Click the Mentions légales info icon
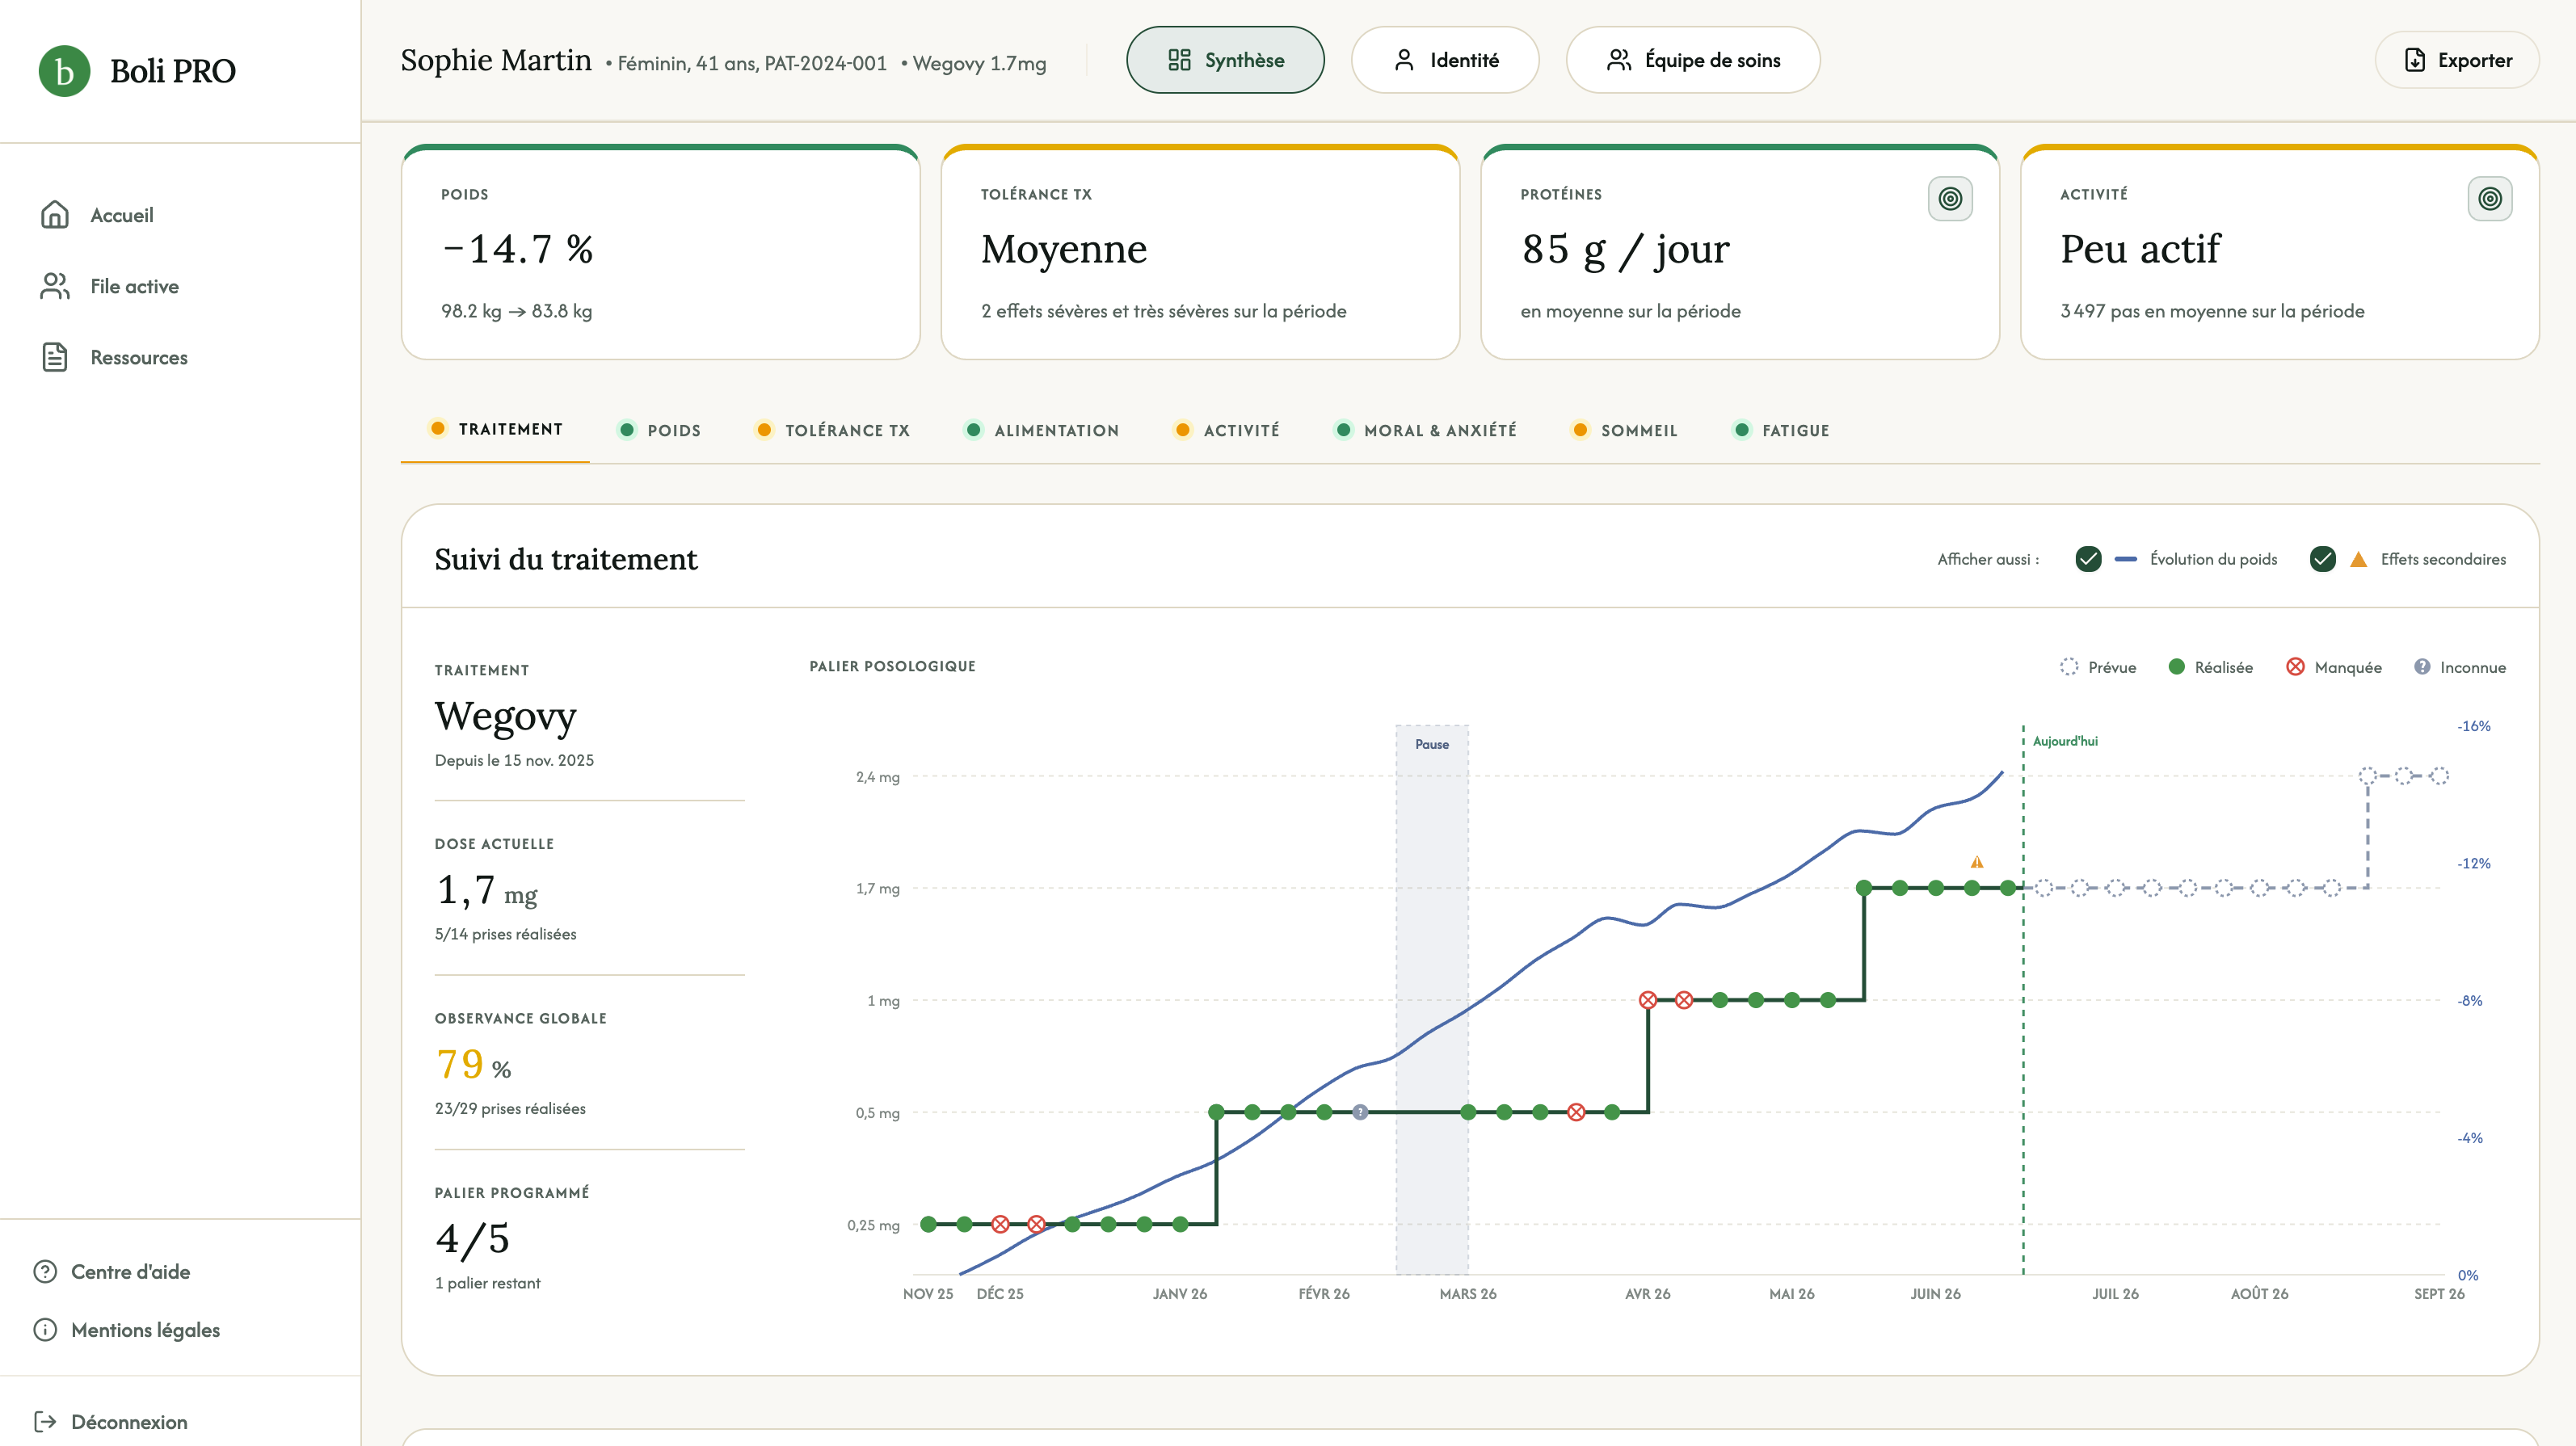The height and width of the screenshot is (1446, 2576). click(x=45, y=1329)
